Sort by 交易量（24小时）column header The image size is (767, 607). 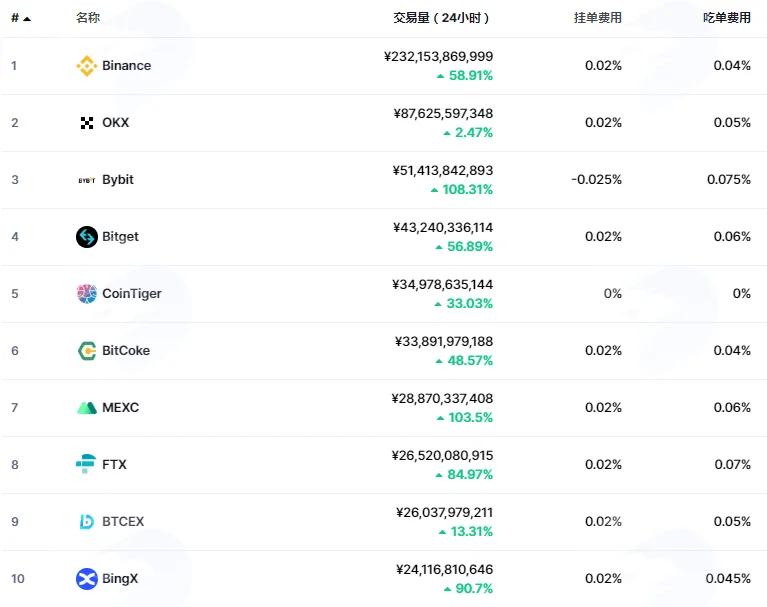(x=441, y=18)
